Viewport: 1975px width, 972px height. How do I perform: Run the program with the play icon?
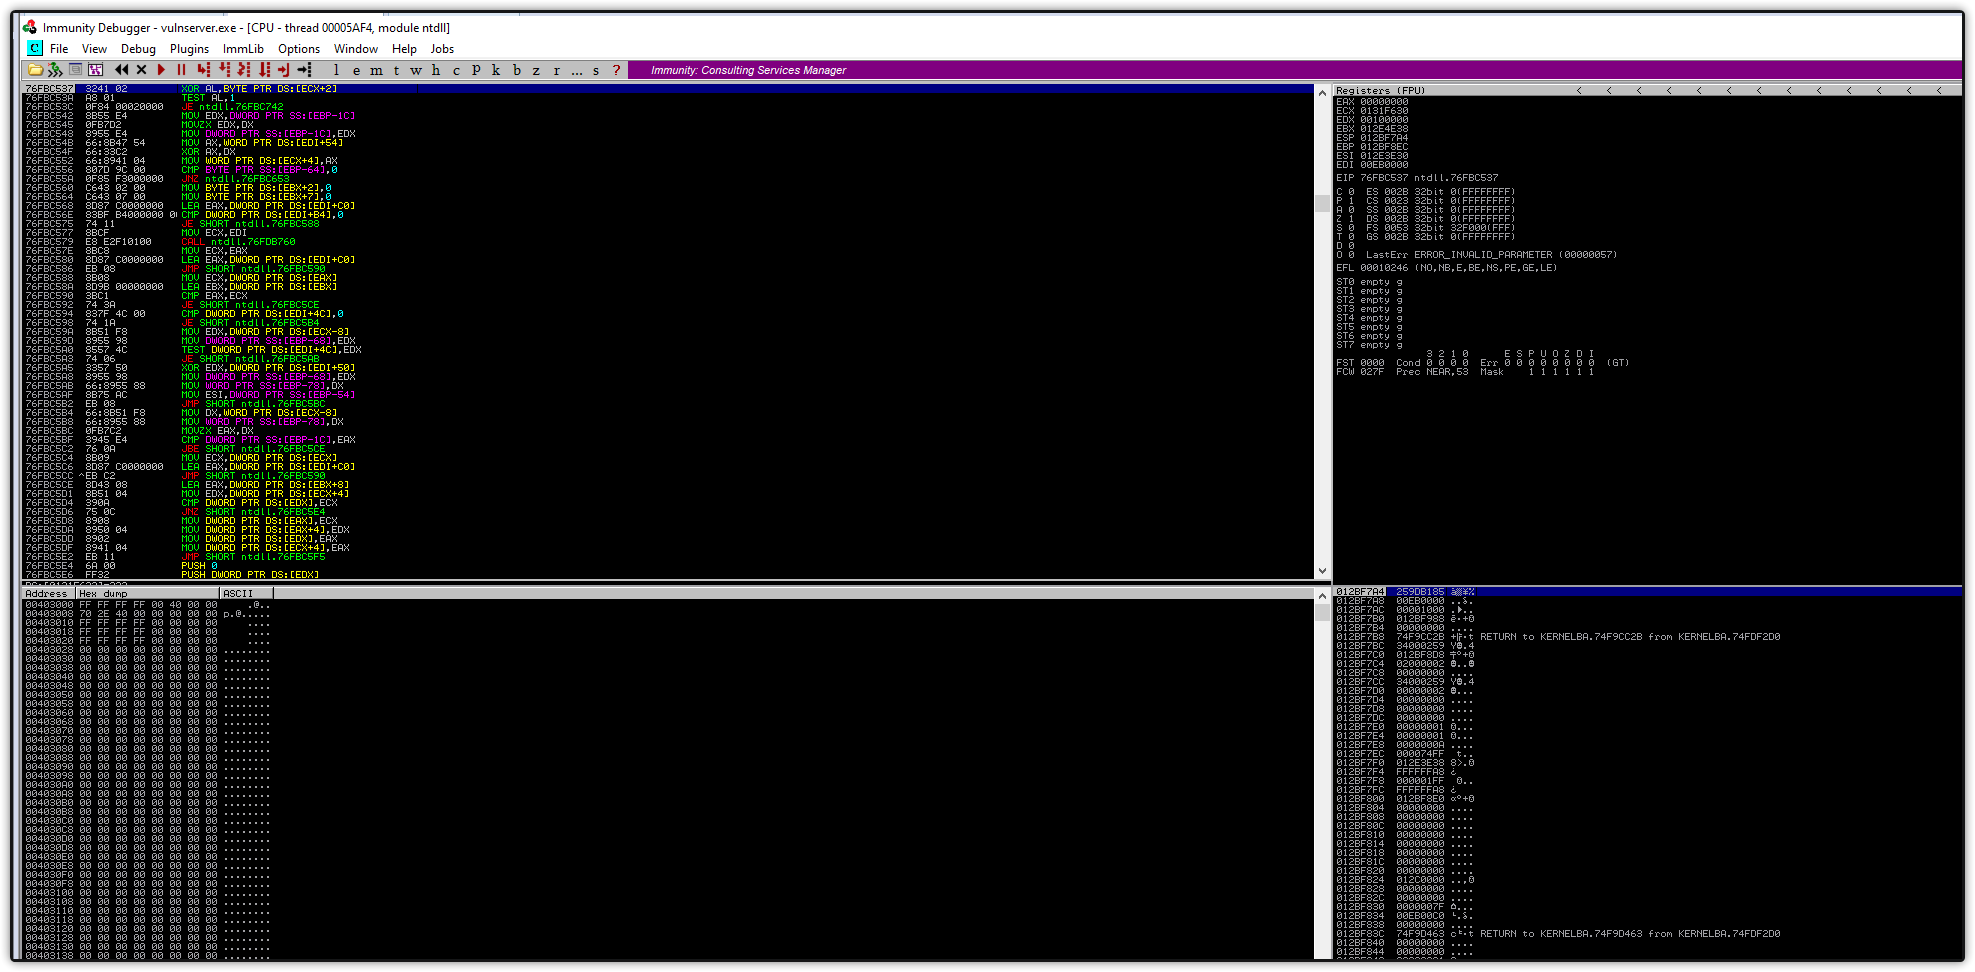pos(161,70)
